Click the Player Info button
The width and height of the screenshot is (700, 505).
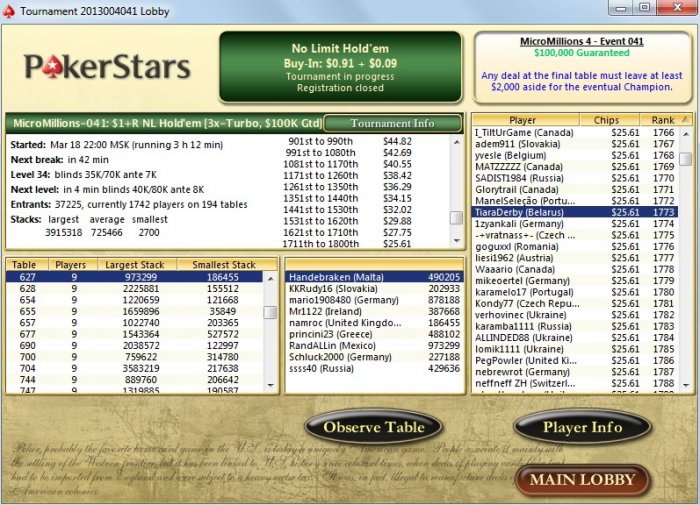(582, 427)
